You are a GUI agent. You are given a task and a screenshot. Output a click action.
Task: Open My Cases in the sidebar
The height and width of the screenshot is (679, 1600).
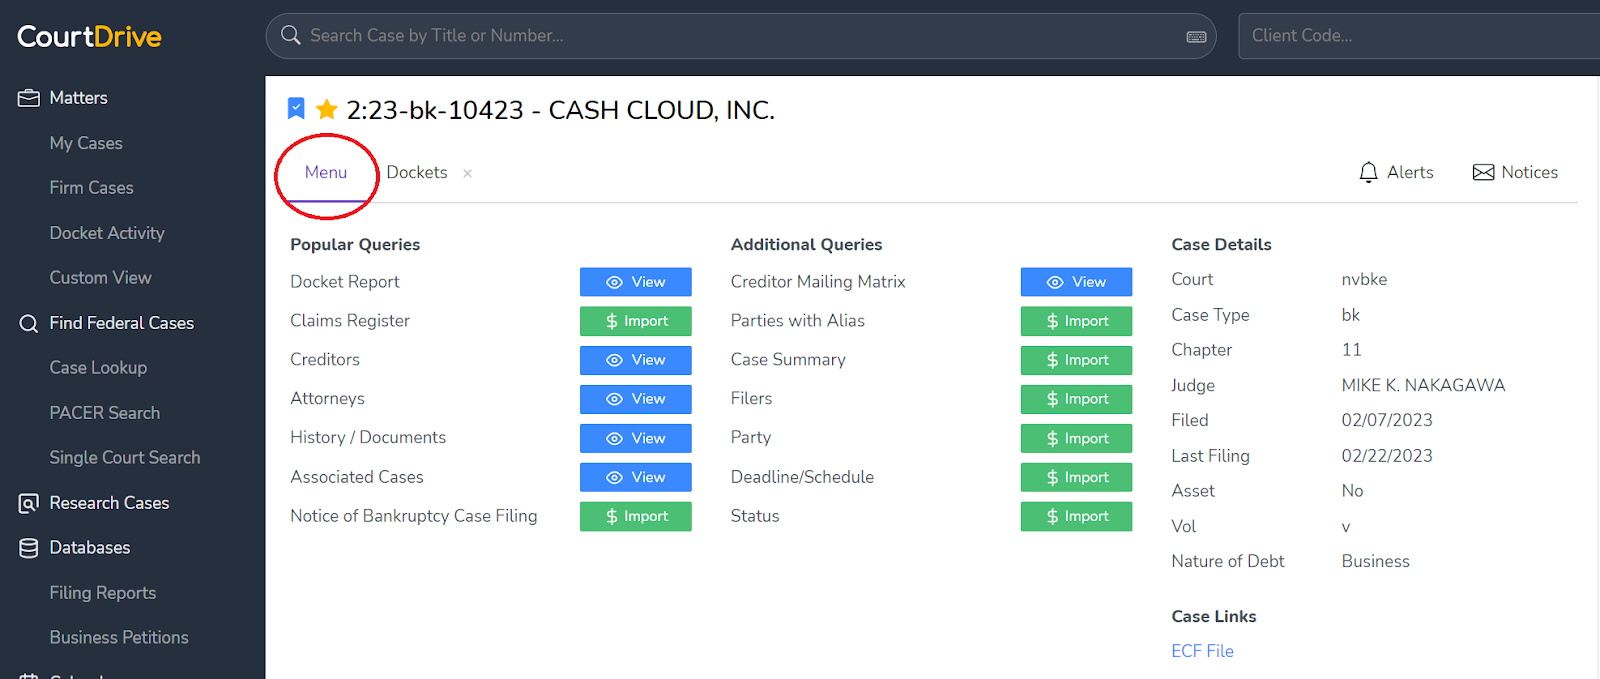click(x=86, y=143)
